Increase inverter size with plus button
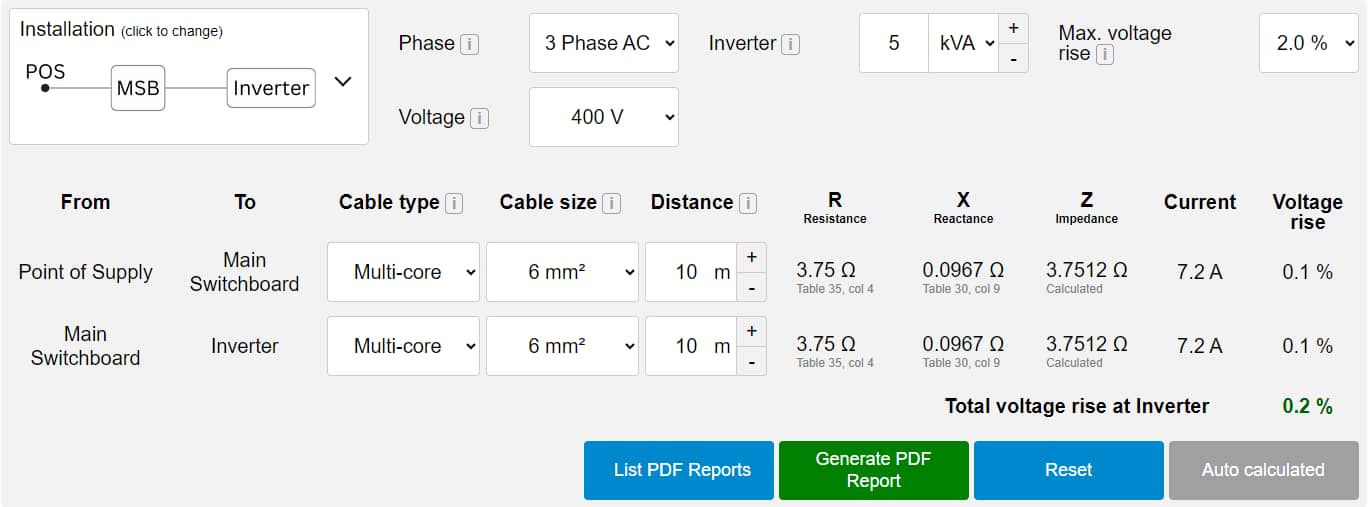Viewport: 1368px width, 507px height. click(x=1013, y=28)
